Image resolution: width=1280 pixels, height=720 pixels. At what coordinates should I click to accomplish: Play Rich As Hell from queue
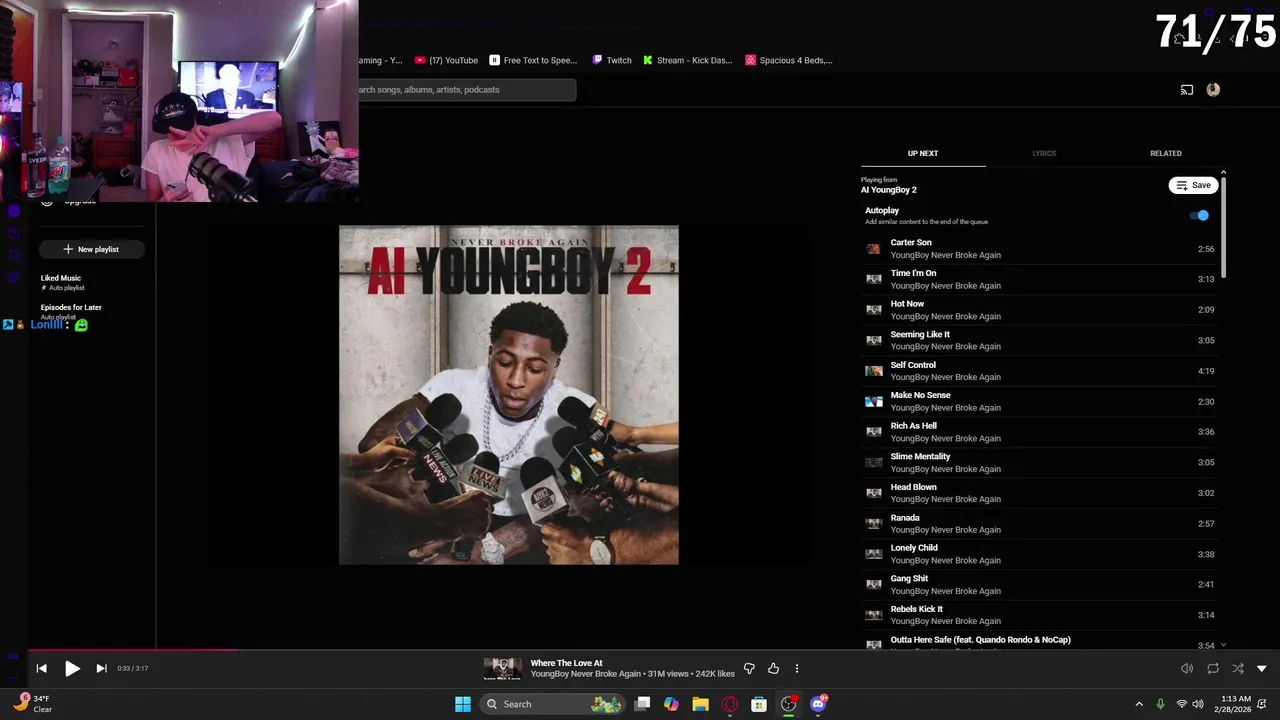[1040, 432]
